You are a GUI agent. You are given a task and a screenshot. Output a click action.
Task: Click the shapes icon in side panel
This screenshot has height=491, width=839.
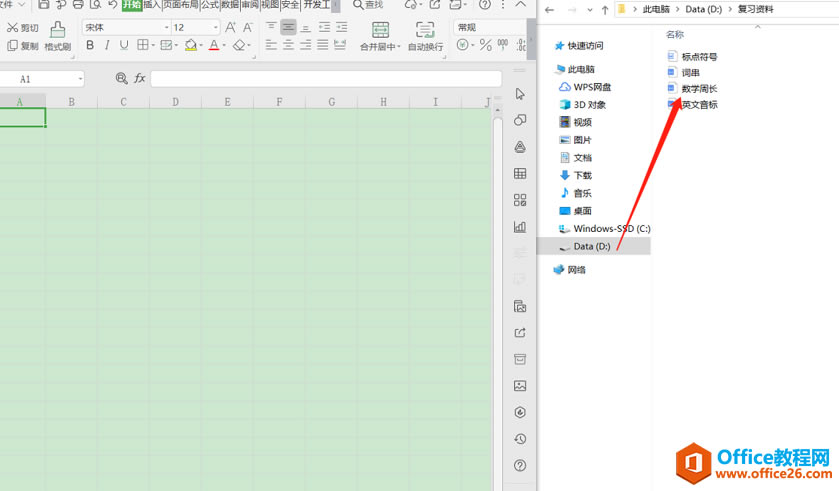[520, 120]
